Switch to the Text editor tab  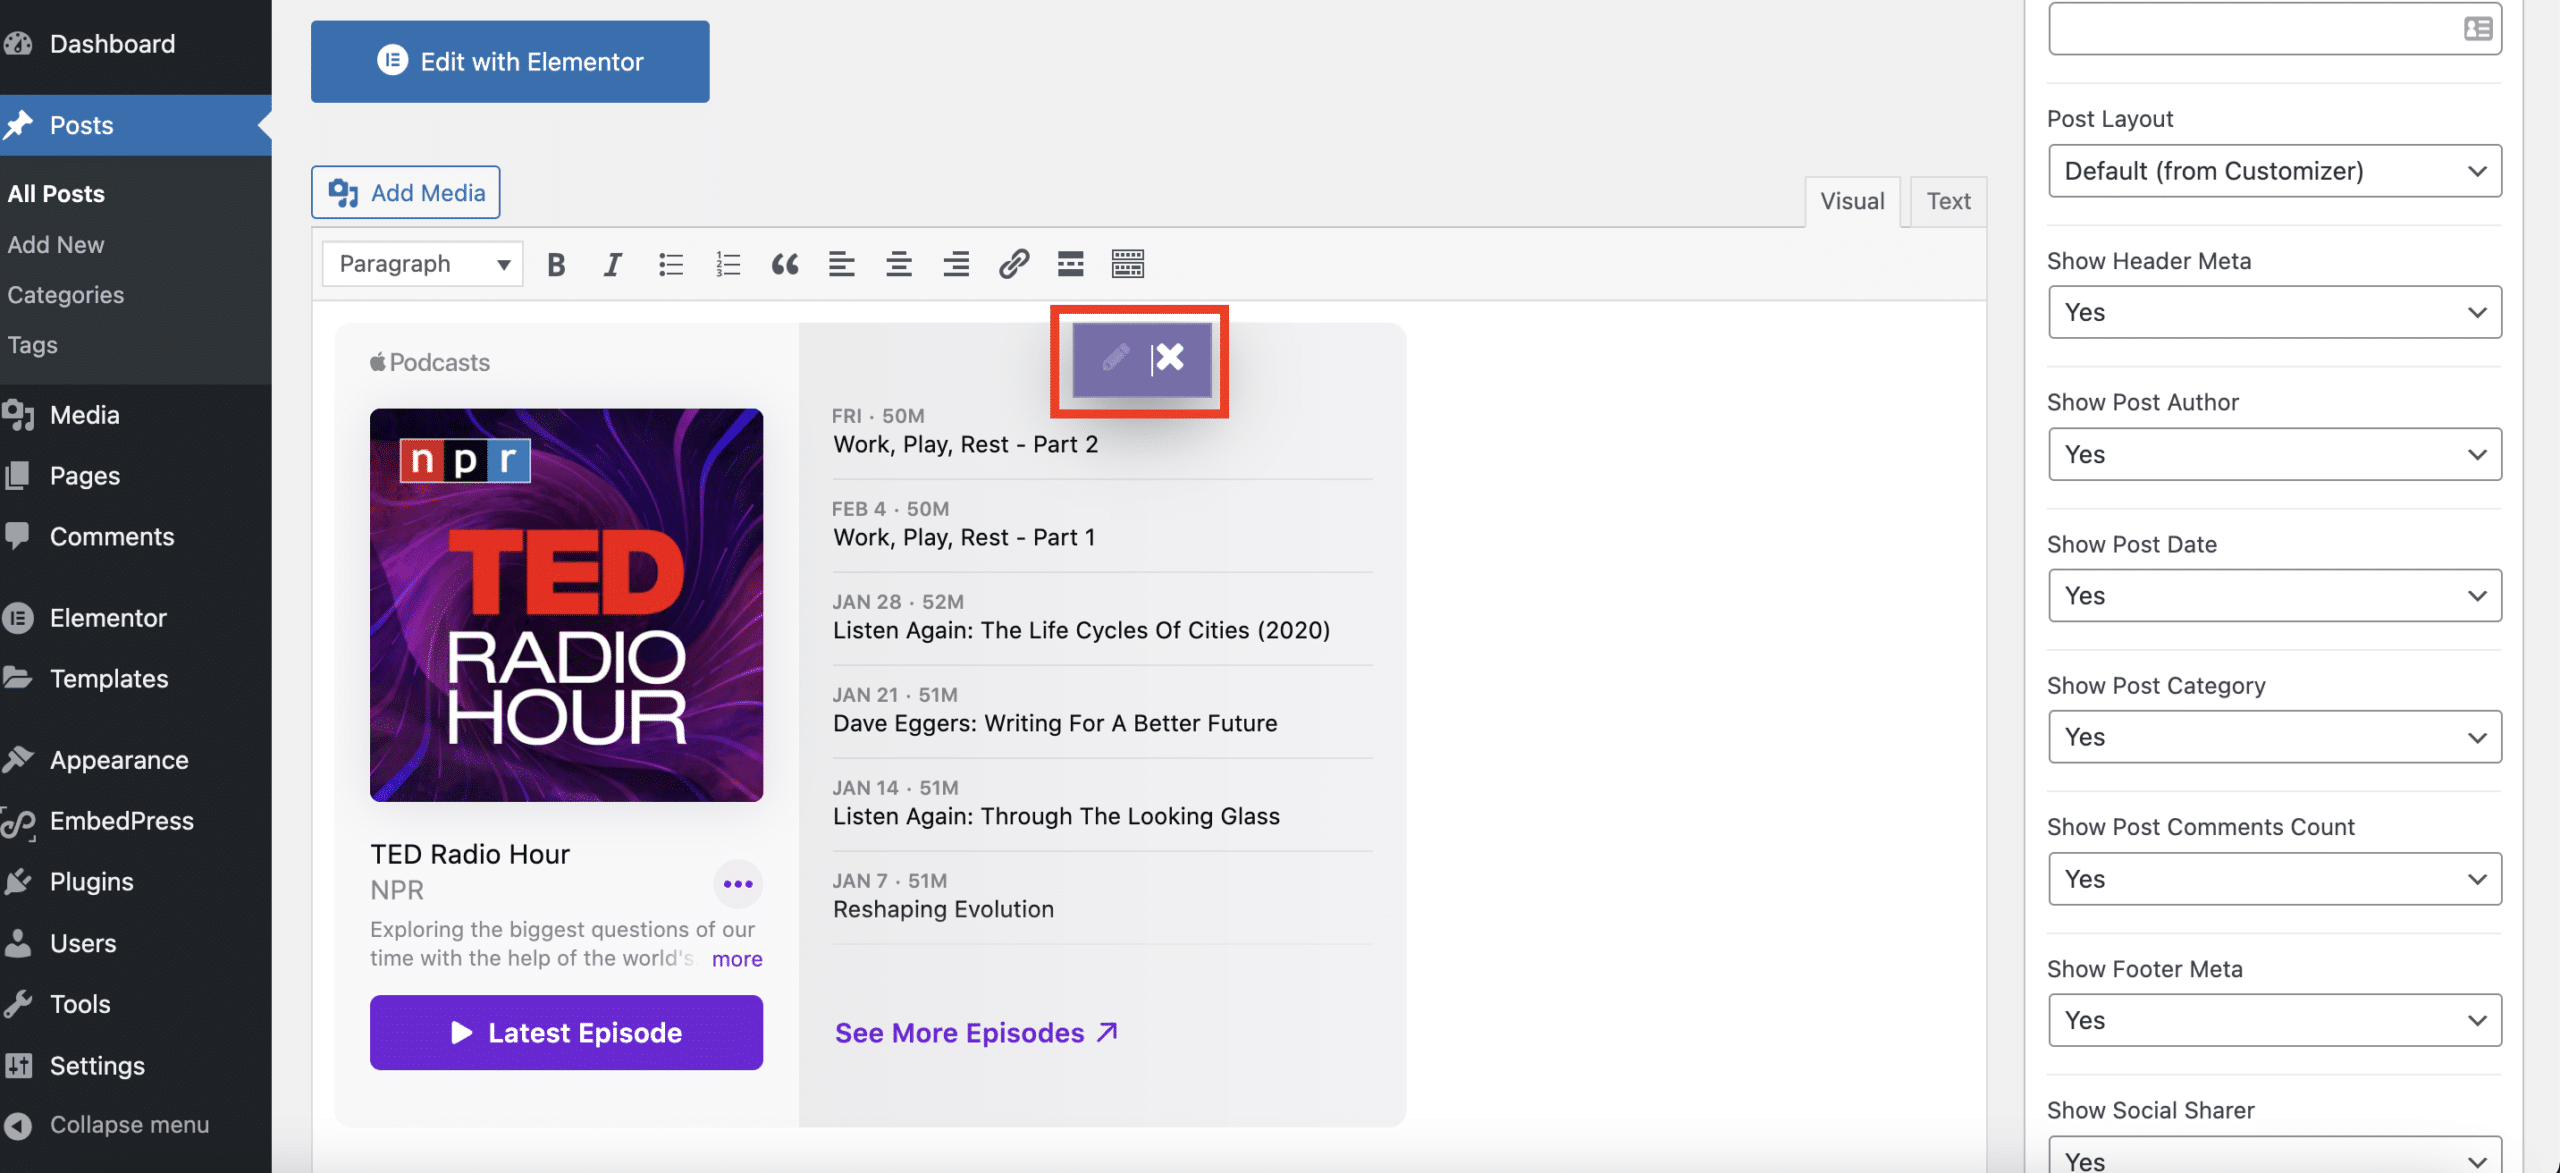coord(1946,200)
